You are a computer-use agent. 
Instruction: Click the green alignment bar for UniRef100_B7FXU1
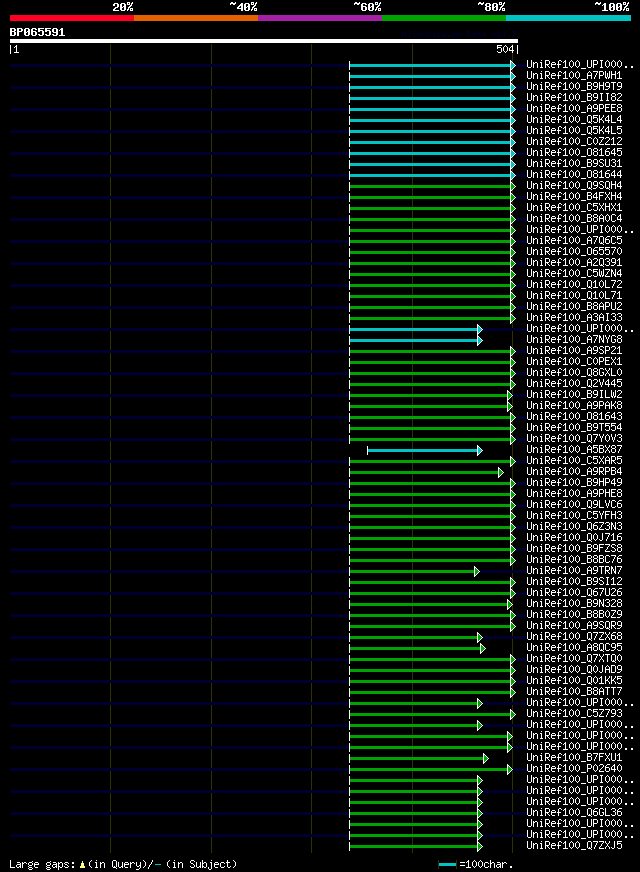tap(419, 759)
